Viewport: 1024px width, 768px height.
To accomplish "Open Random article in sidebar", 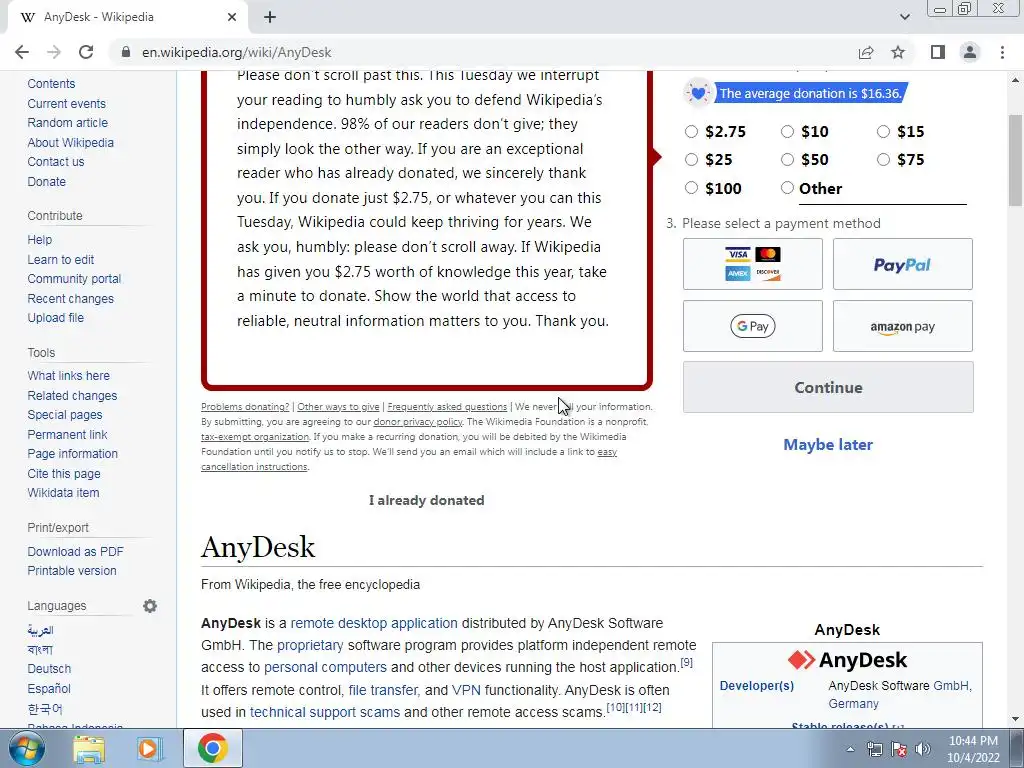I will click(x=68, y=123).
